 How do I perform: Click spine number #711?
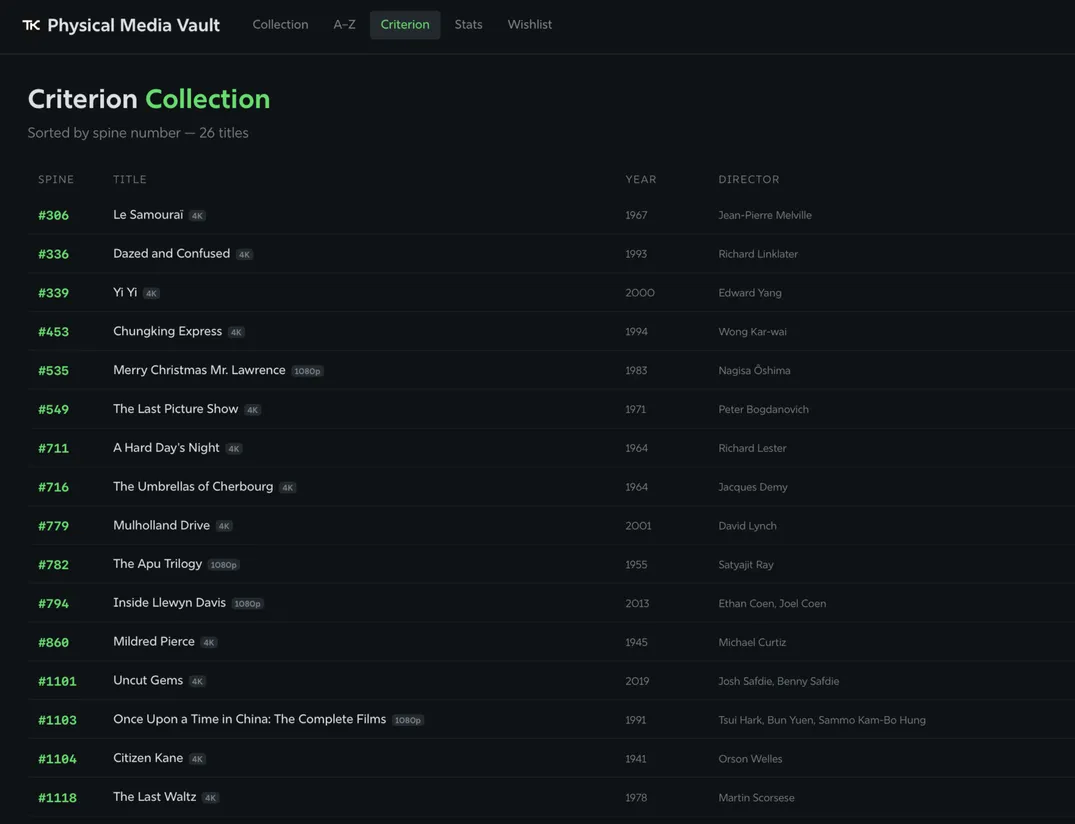click(x=53, y=448)
